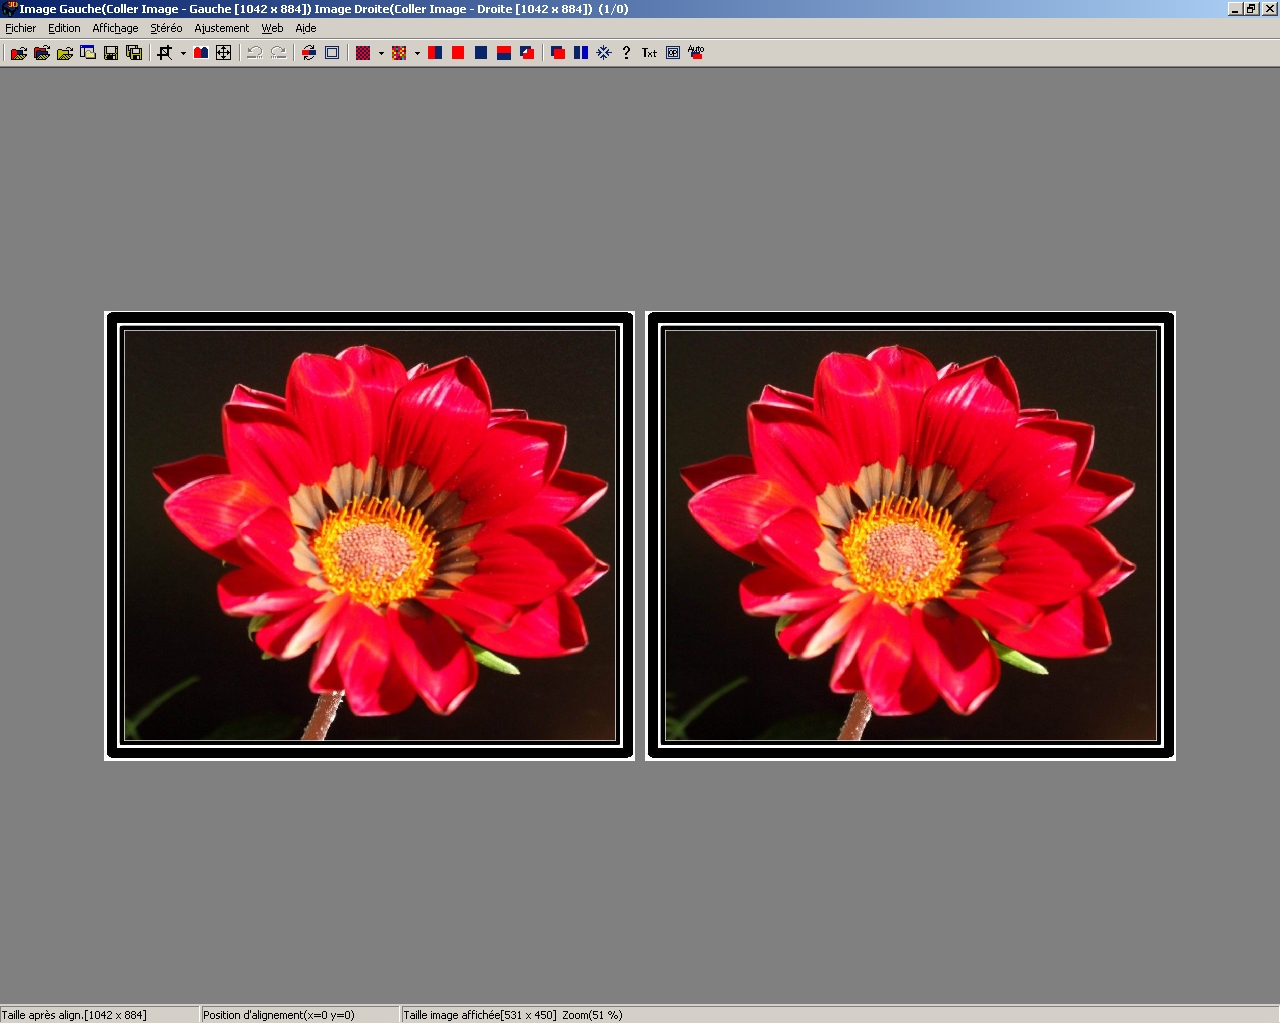Click the four-arrow easy adjustment icon
The image size is (1280, 1024).
(x=224, y=53)
